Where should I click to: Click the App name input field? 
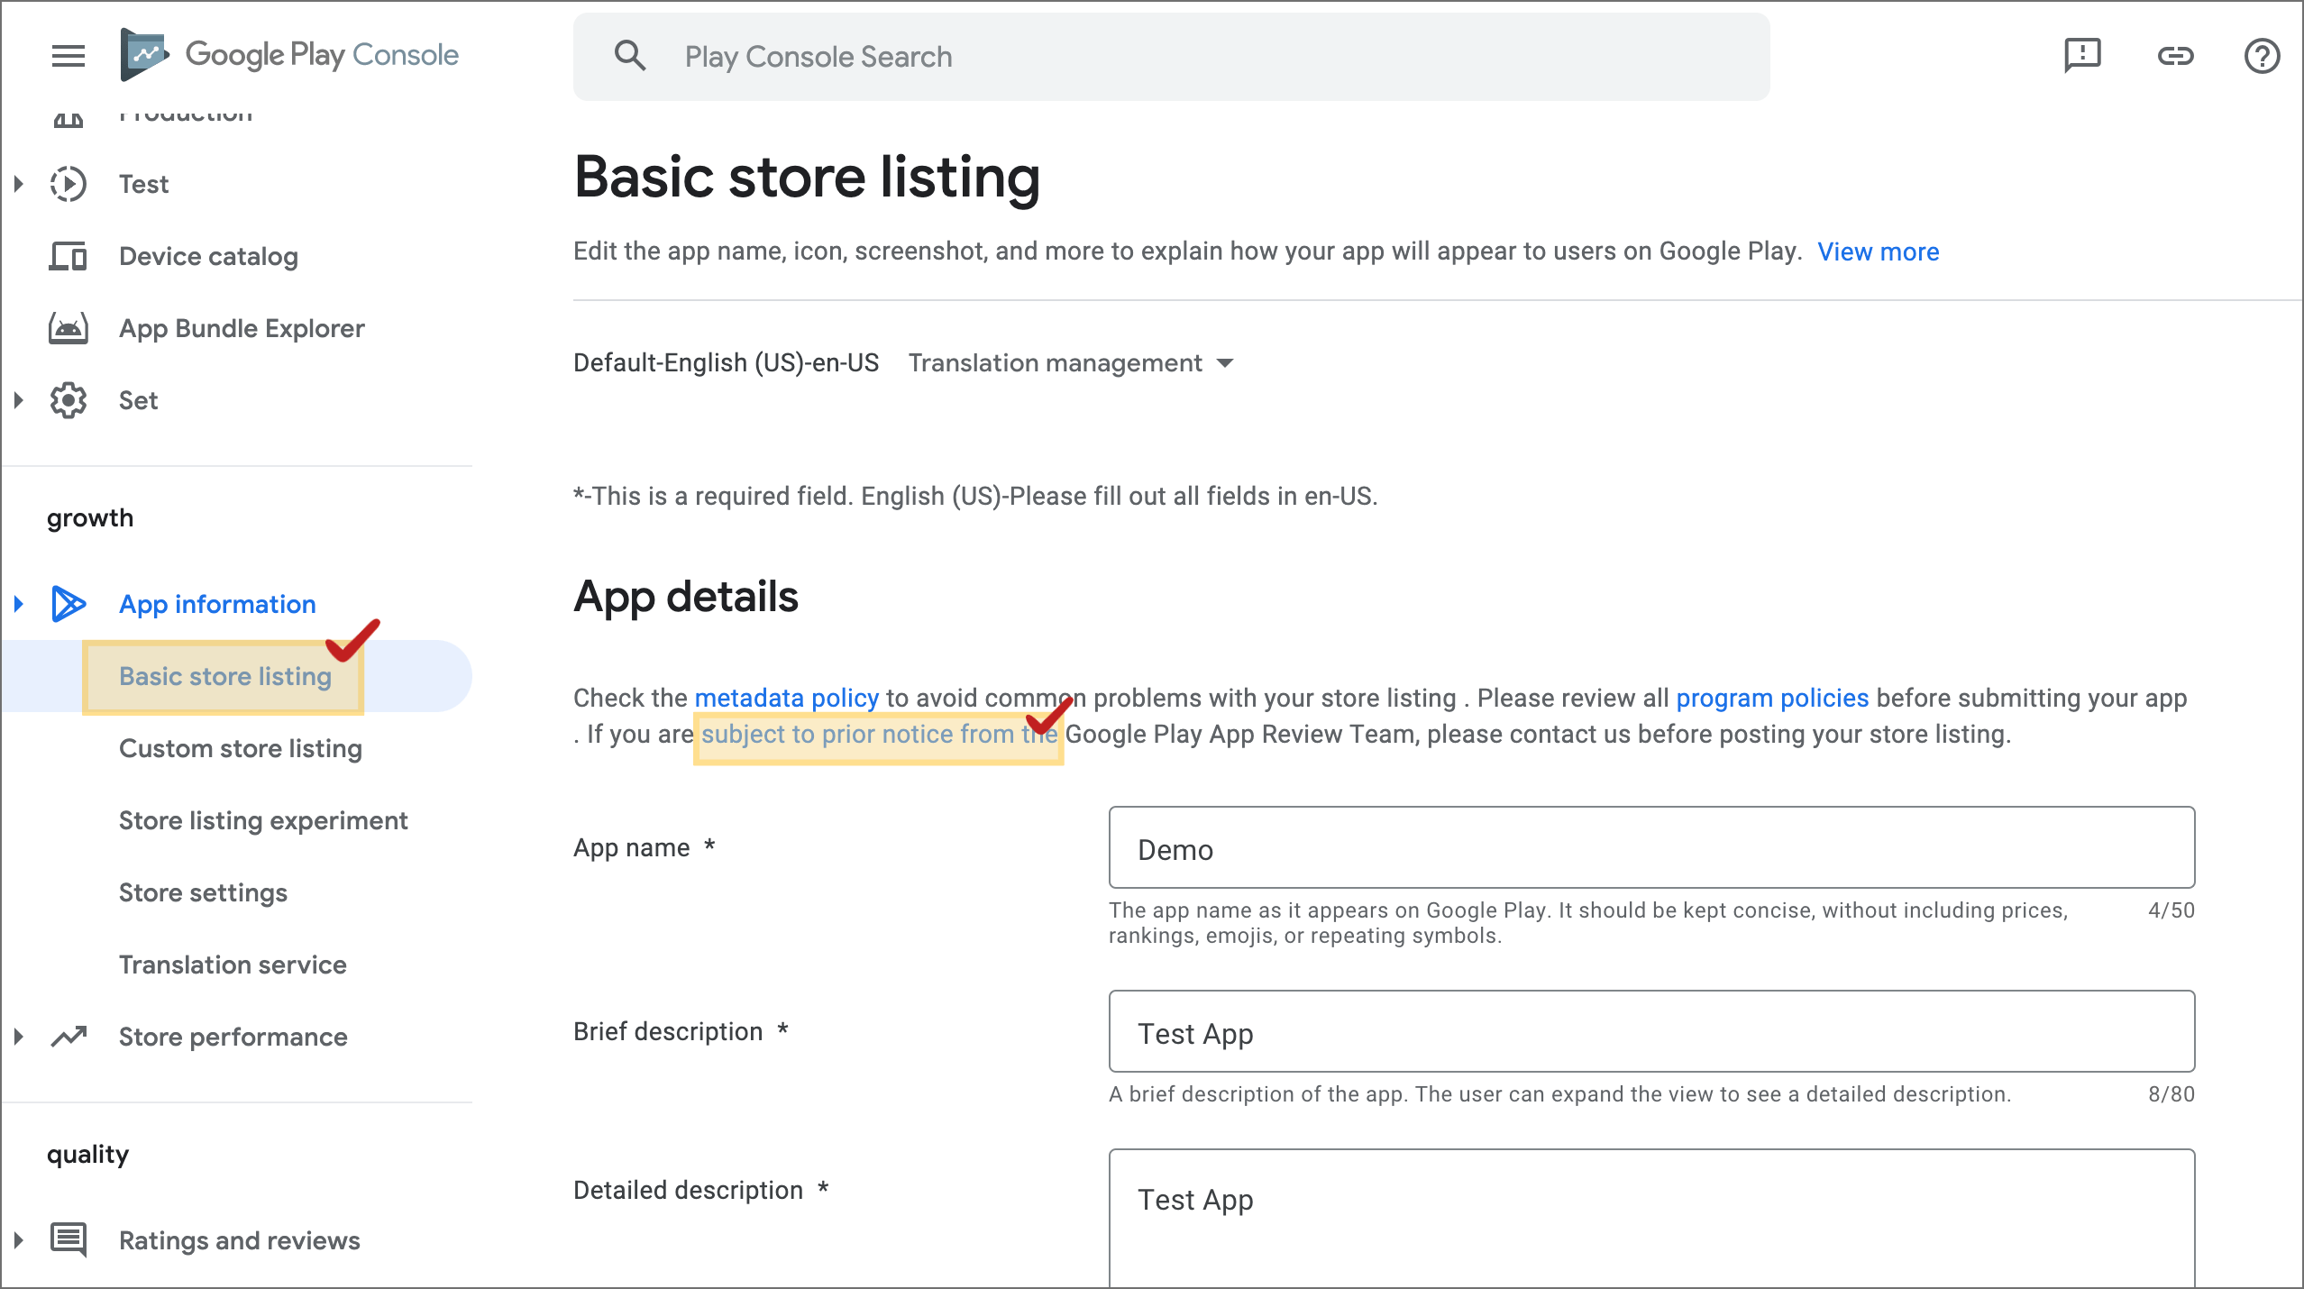coord(1651,848)
